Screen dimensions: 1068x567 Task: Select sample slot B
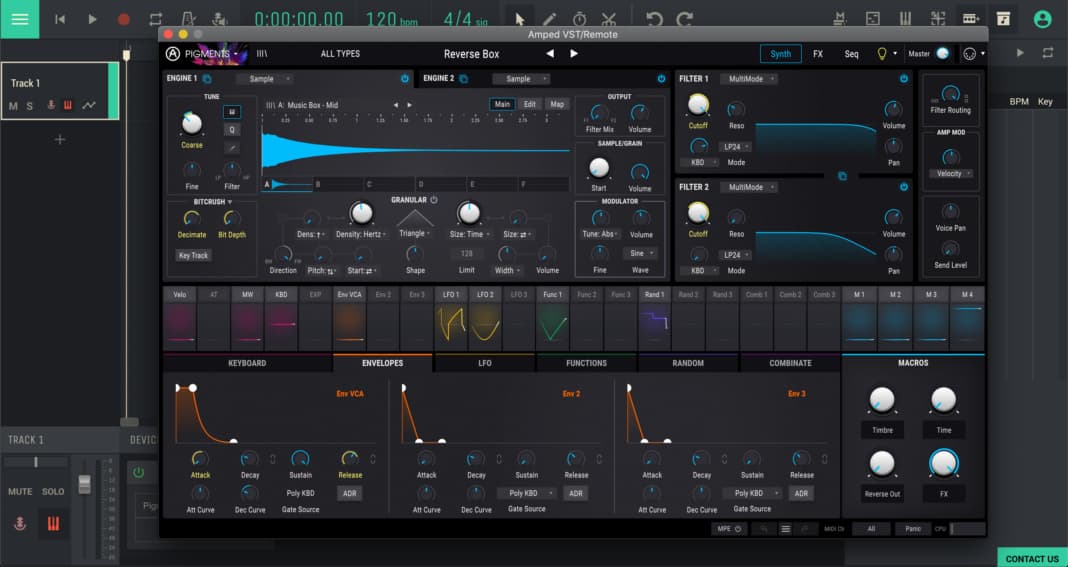(x=338, y=184)
